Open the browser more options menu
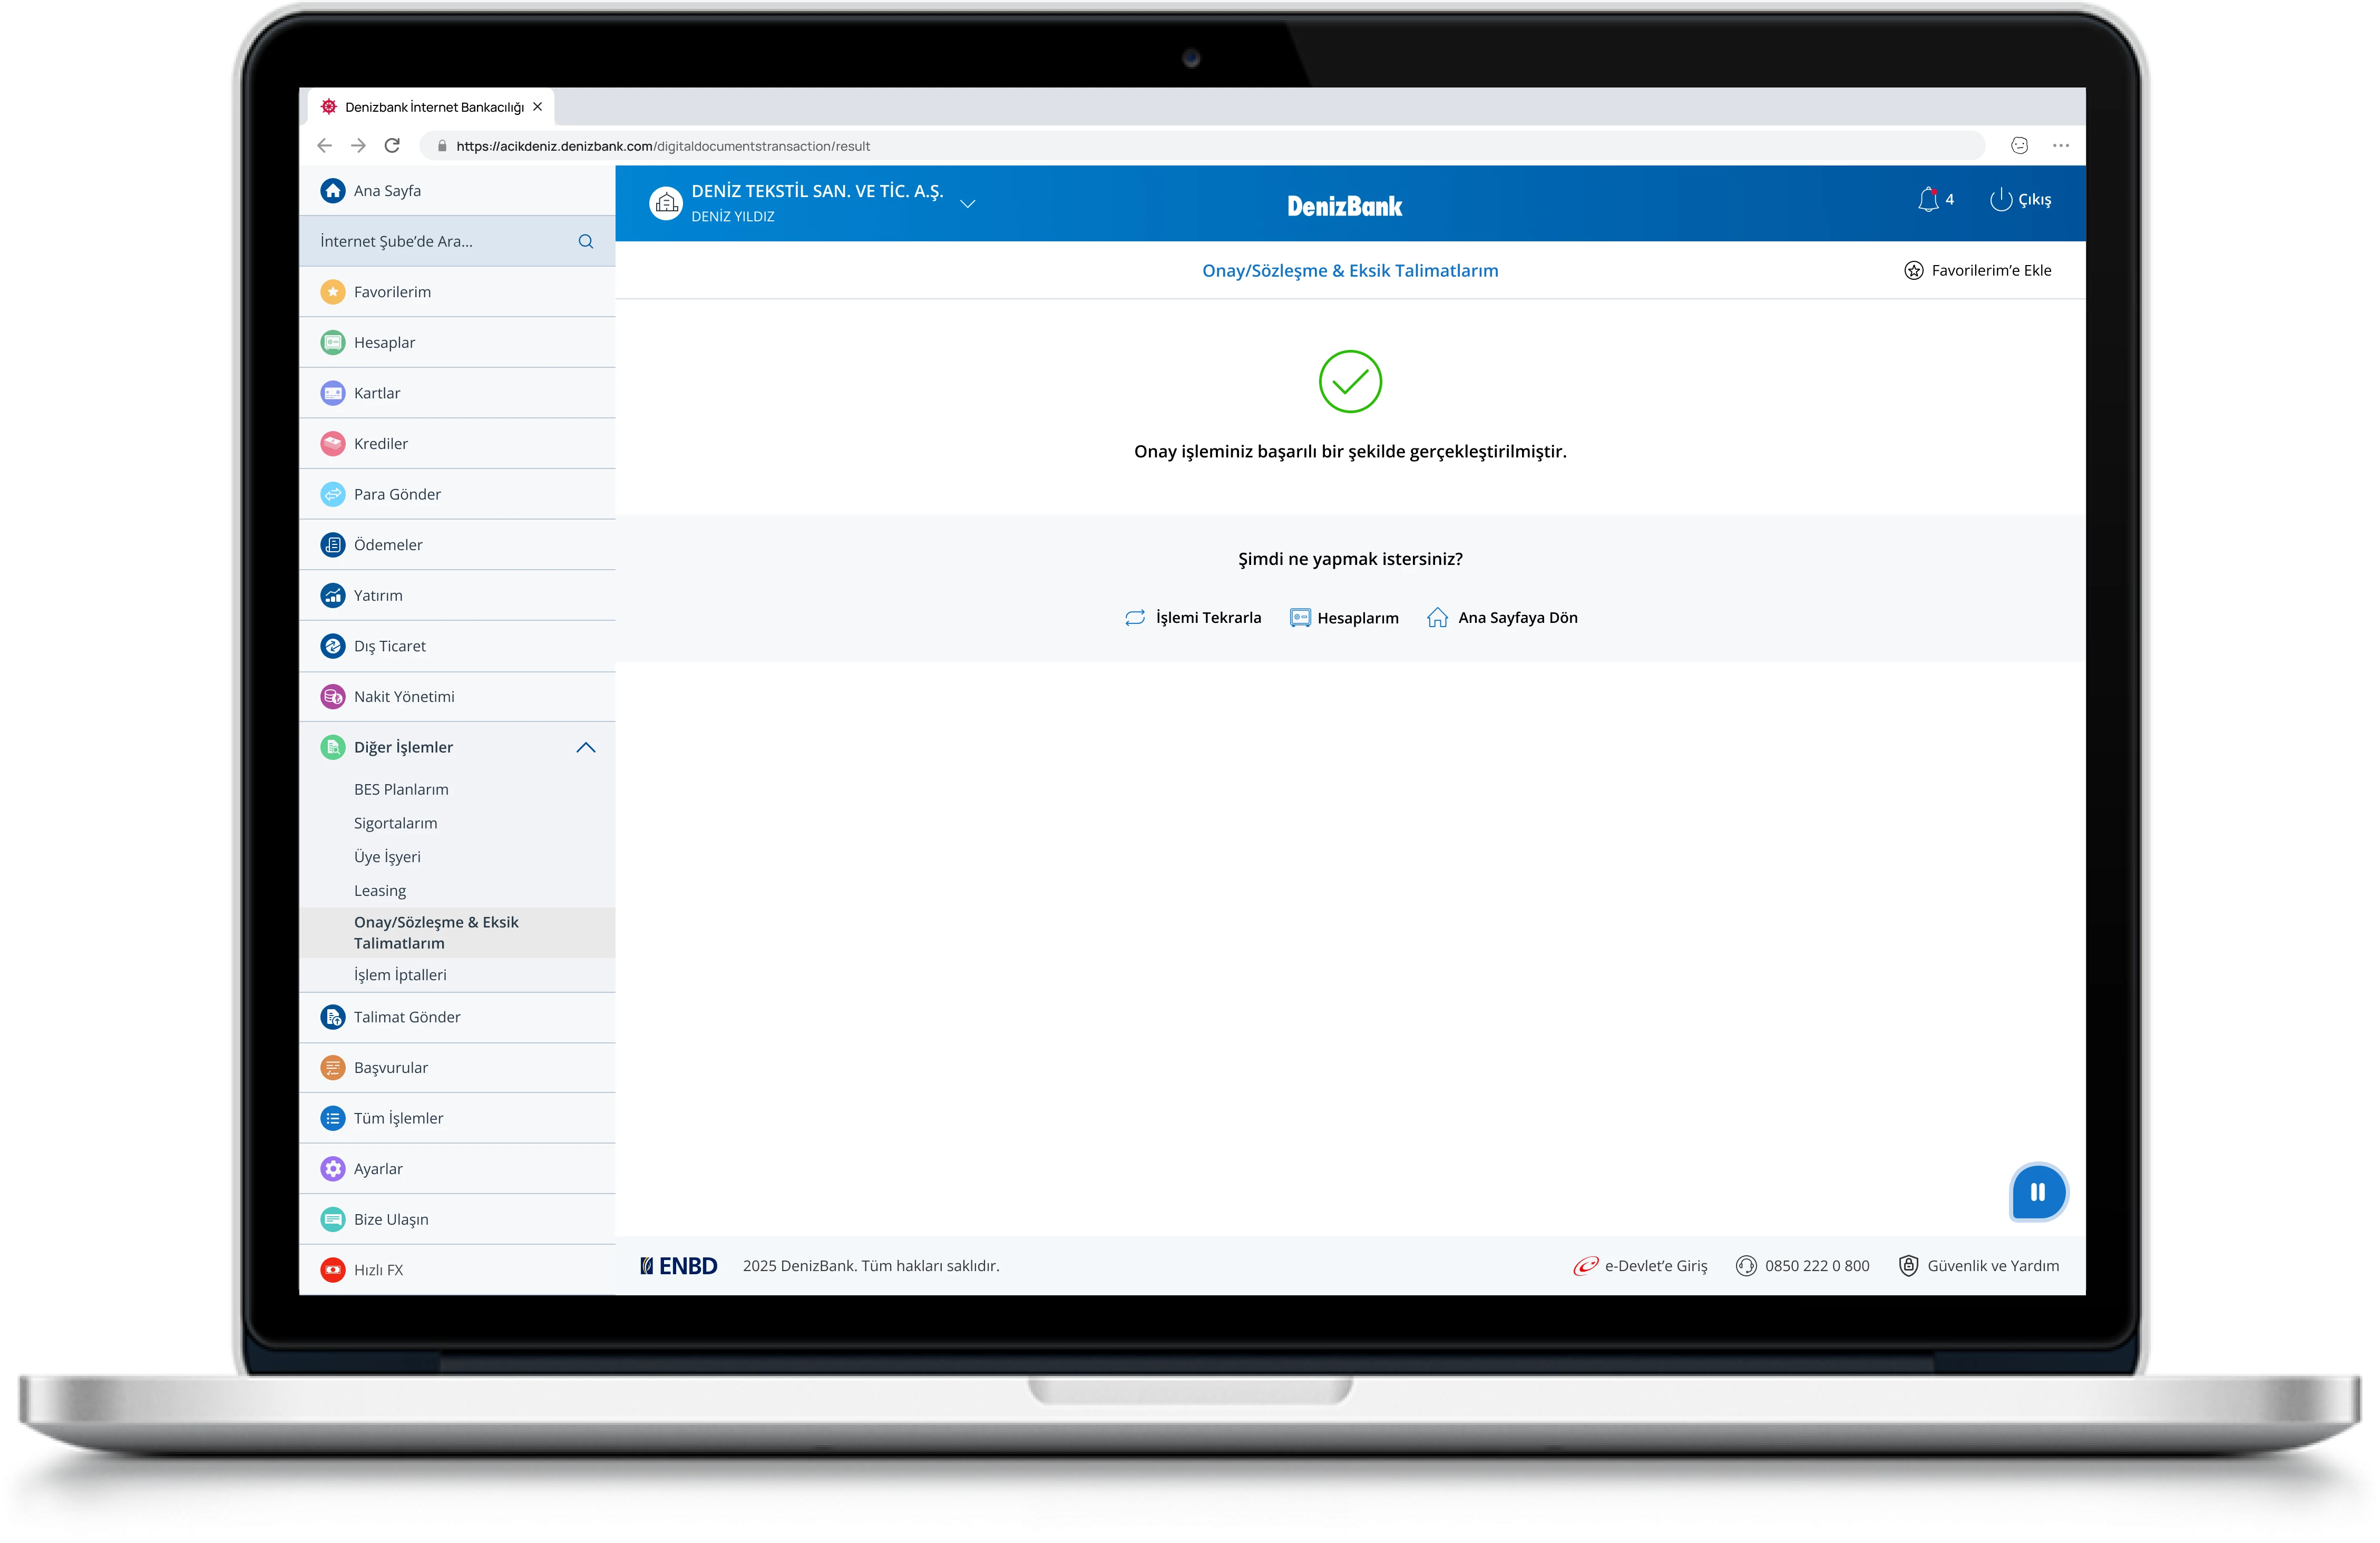This screenshot has height=1543, width=2380. pos(2061,146)
